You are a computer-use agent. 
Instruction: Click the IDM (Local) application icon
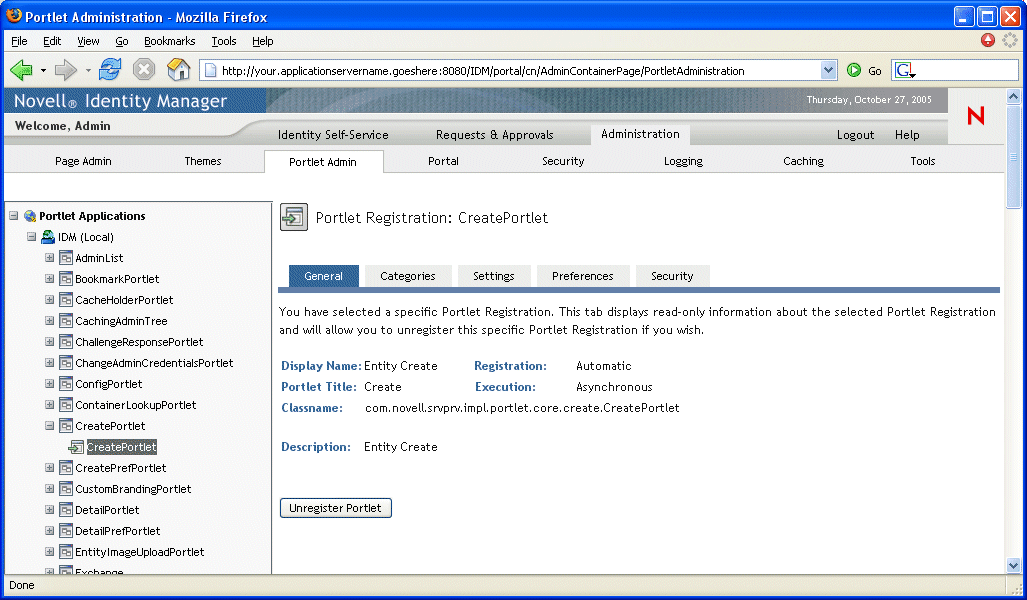pos(48,237)
